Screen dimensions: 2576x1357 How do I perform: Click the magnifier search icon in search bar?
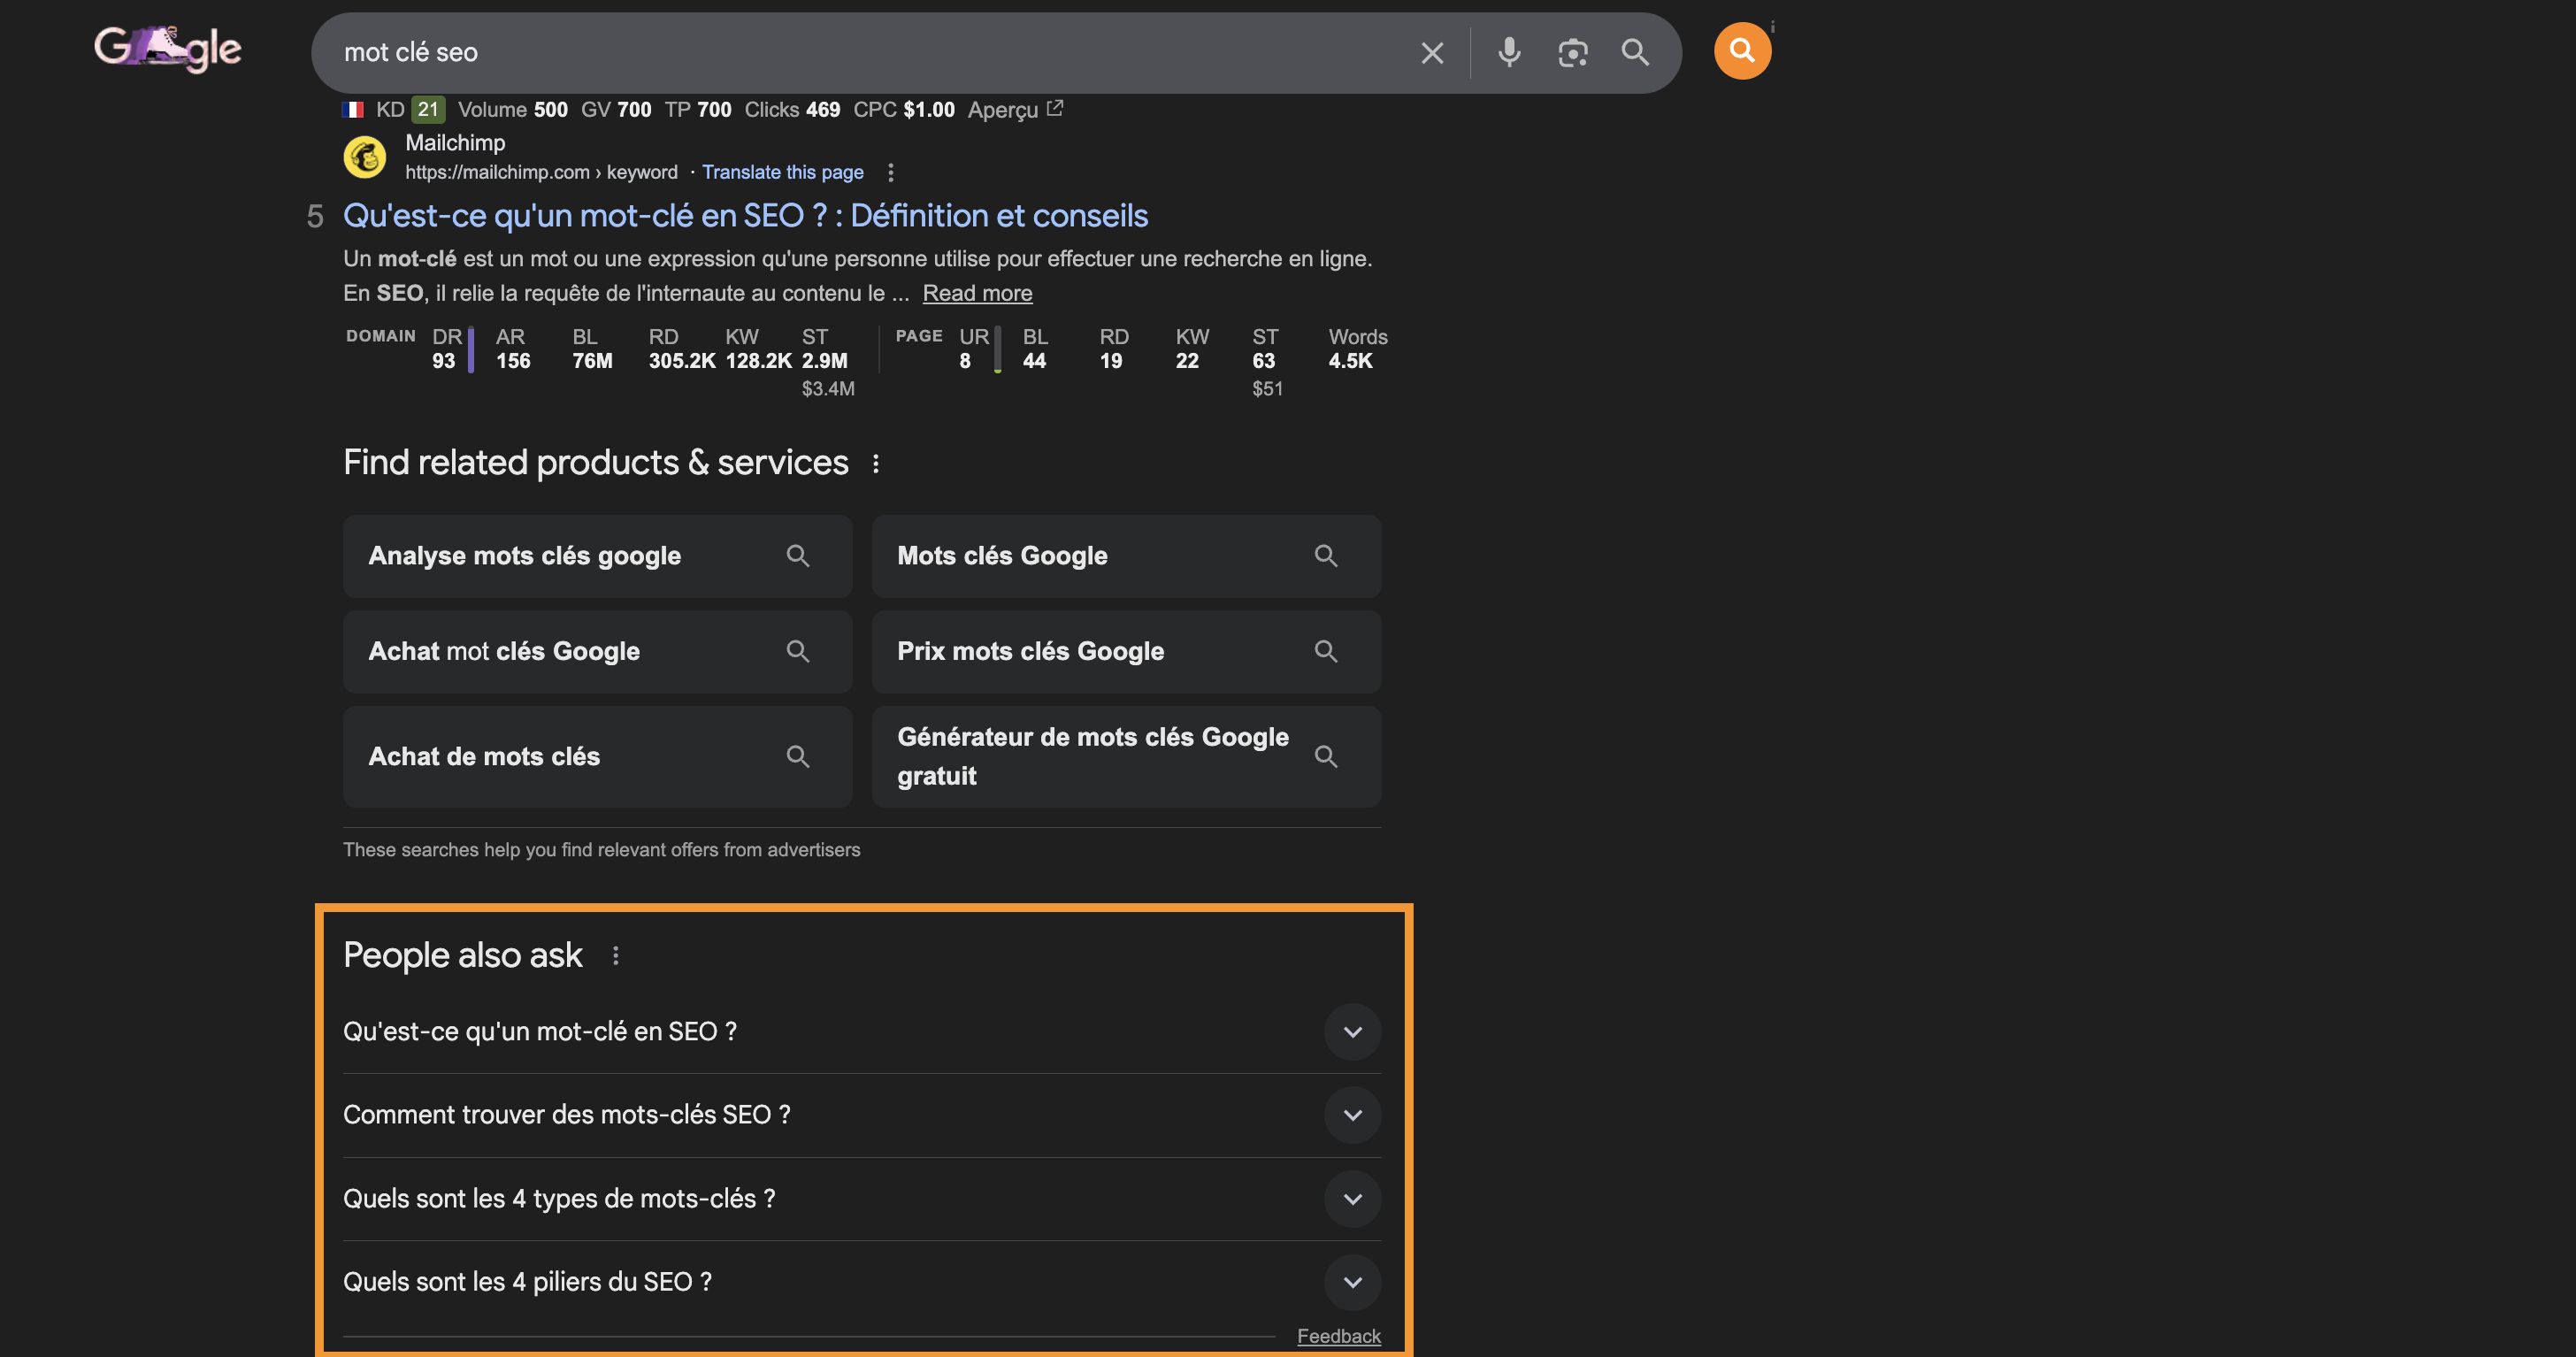coord(1635,52)
